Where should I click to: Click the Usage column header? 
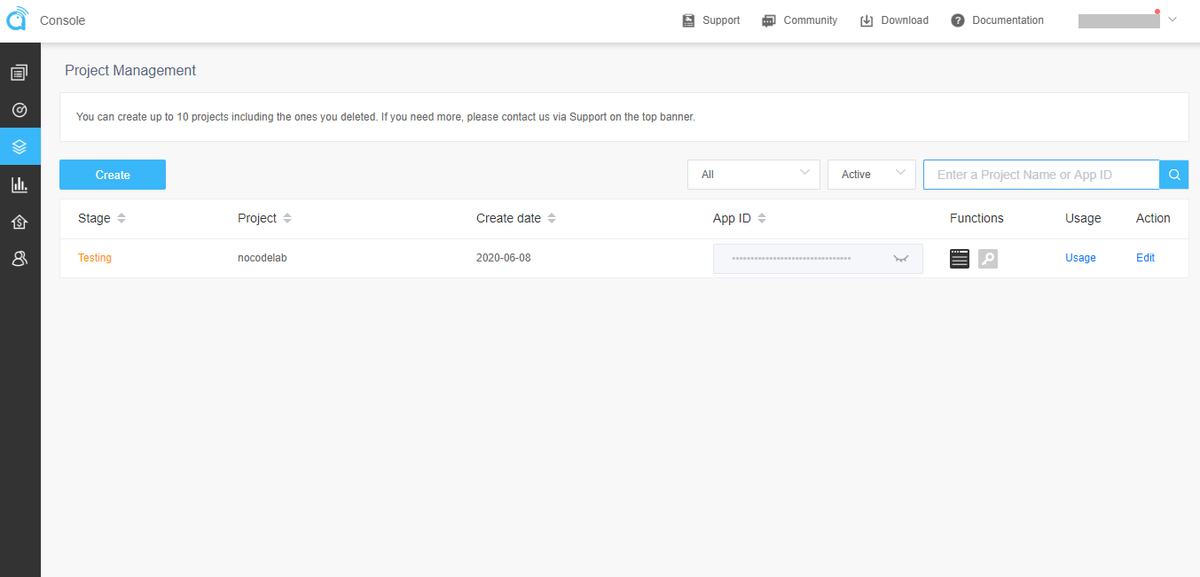(1083, 218)
